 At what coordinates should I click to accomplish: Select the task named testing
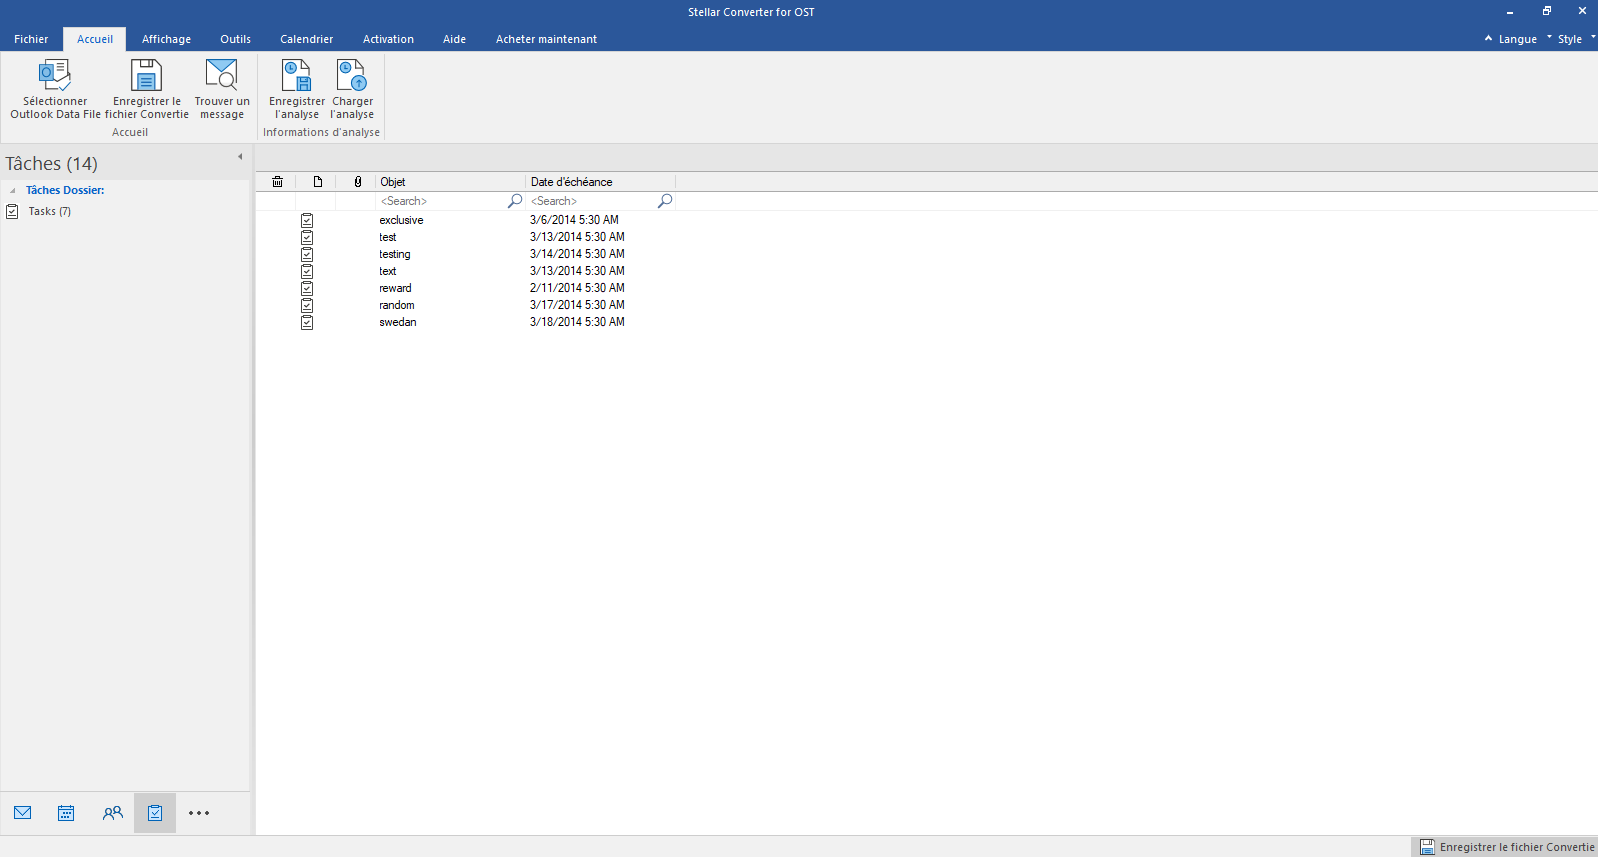point(395,254)
